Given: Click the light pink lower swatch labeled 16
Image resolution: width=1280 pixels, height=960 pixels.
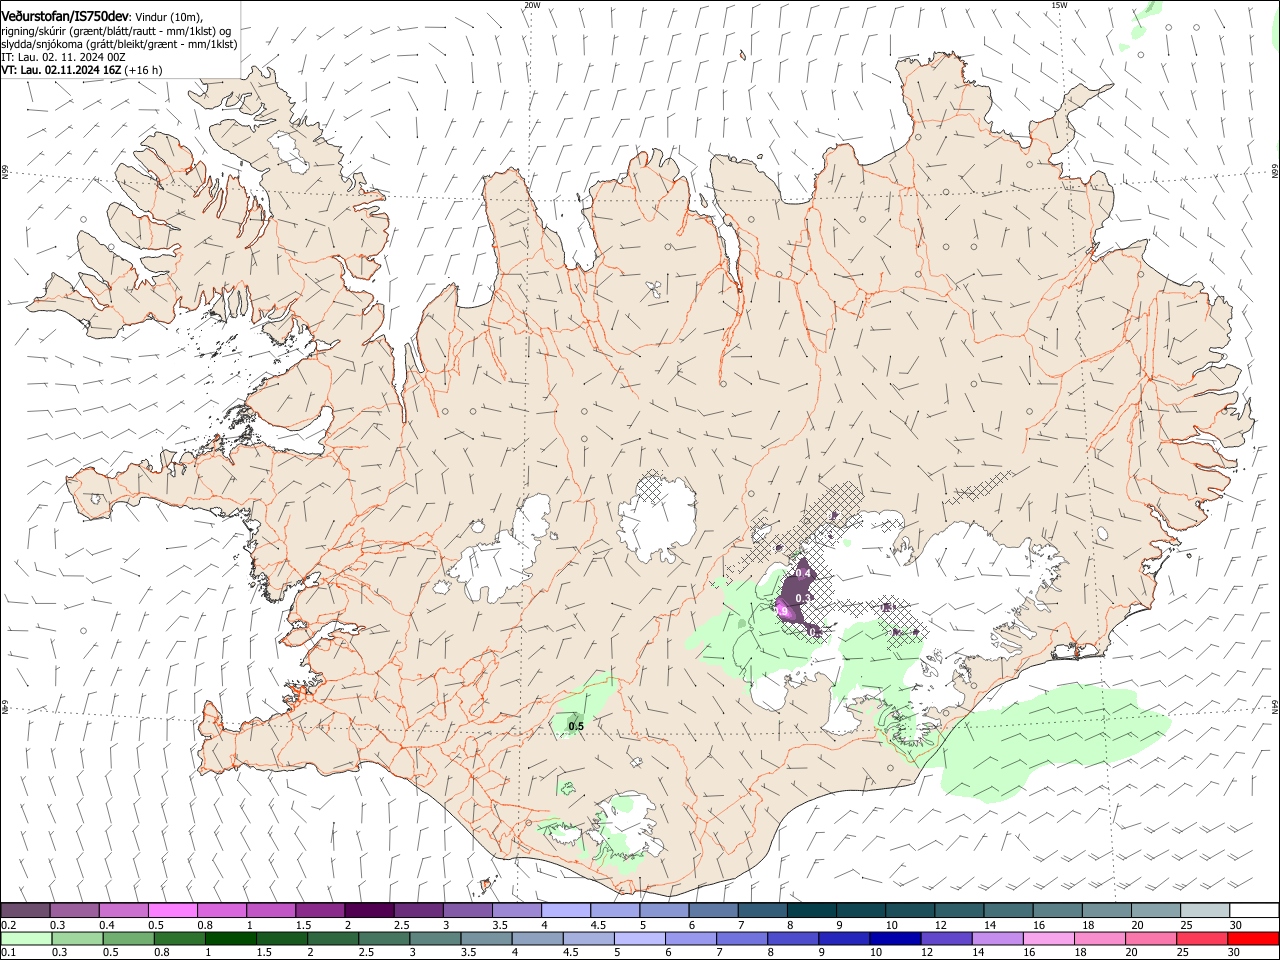Looking at the screenshot, I should click(x=1048, y=938).
